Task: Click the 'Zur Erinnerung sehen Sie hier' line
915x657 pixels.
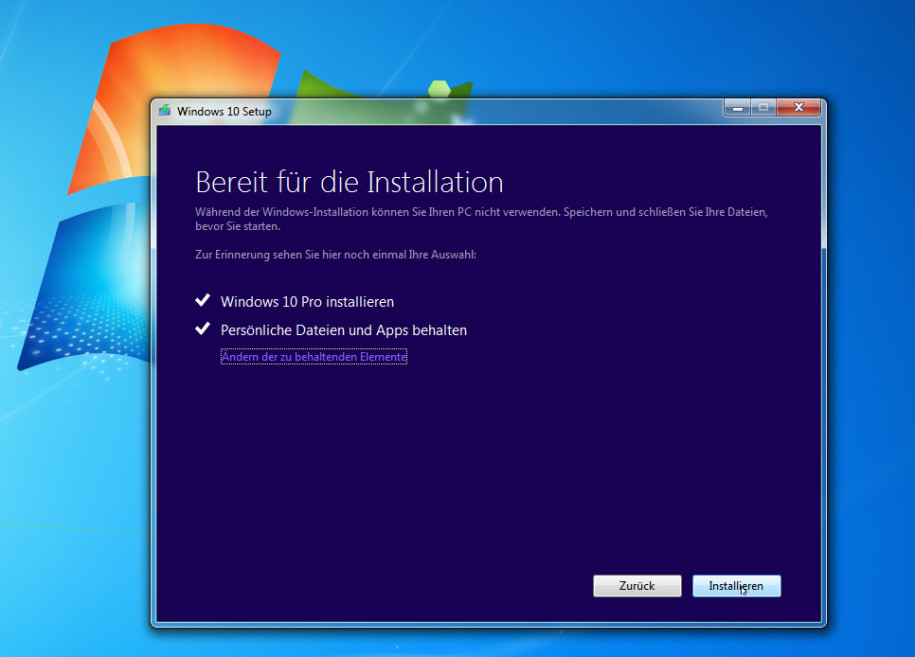Action: [336, 254]
